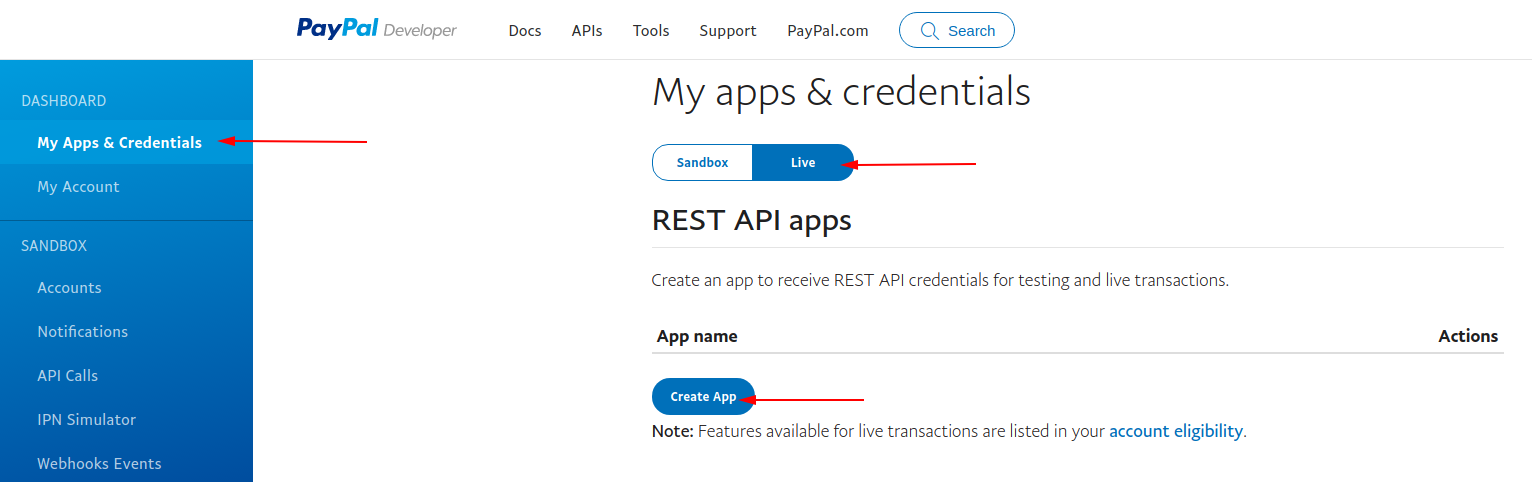Viewport: 1532px width, 482px height.
Task: Open API Calls in the sidebar
Action: click(67, 376)
